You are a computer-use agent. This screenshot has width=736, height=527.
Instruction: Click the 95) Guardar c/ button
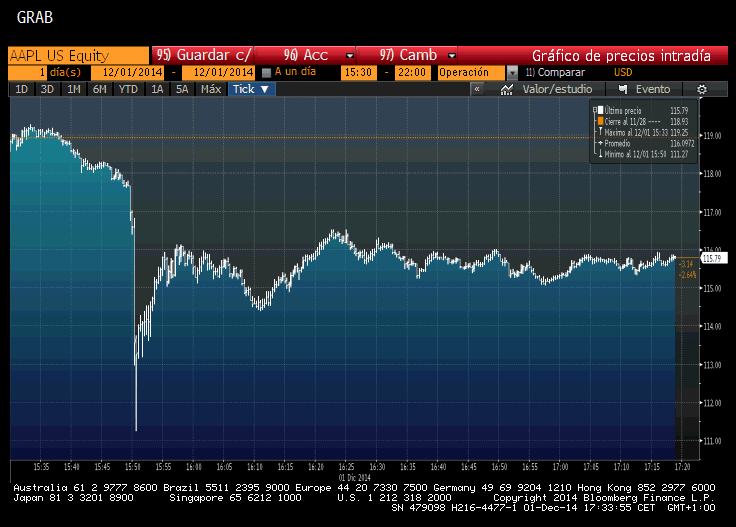pos(203,55)
